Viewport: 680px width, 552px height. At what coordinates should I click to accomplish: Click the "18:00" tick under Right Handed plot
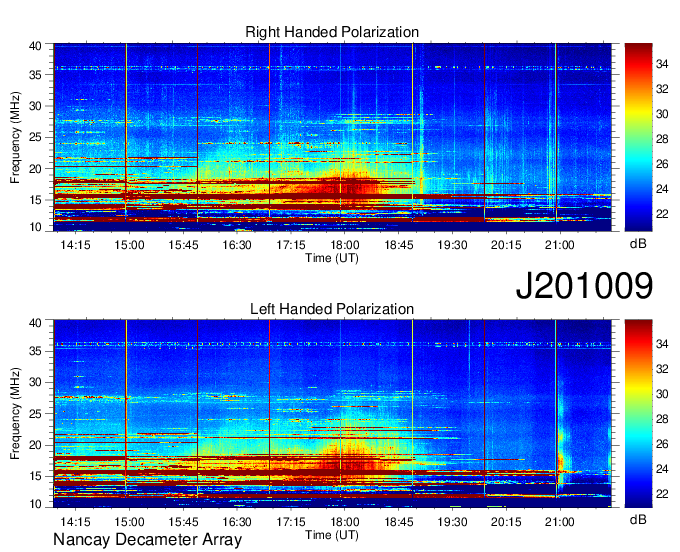[345, 245]
